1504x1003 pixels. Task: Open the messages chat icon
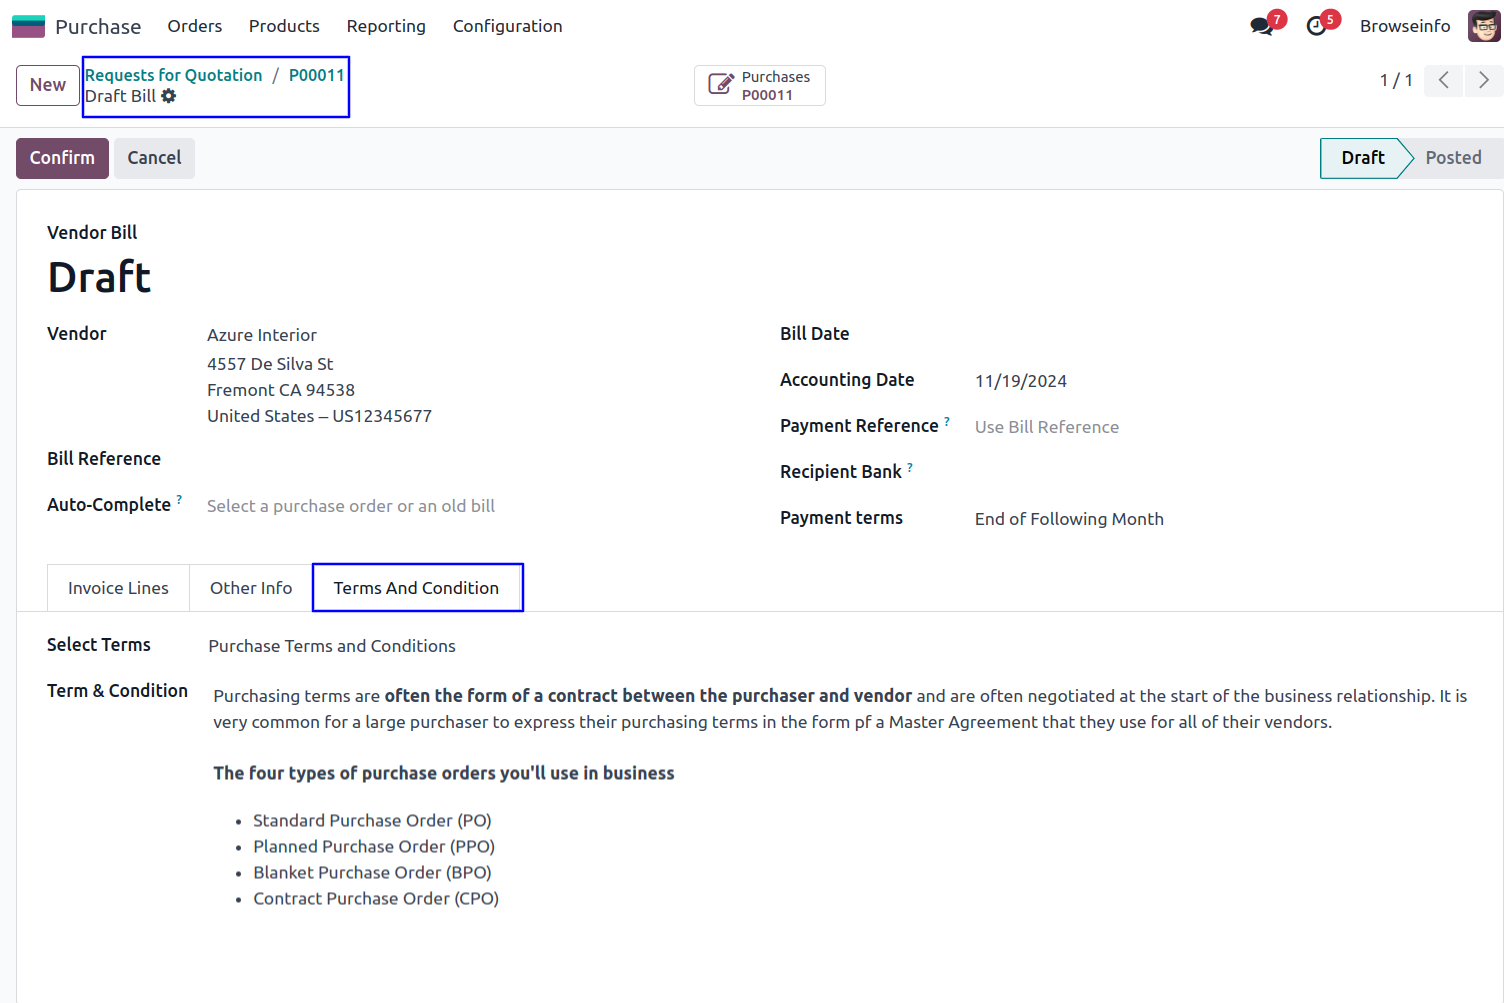[x=1262, y=26]
